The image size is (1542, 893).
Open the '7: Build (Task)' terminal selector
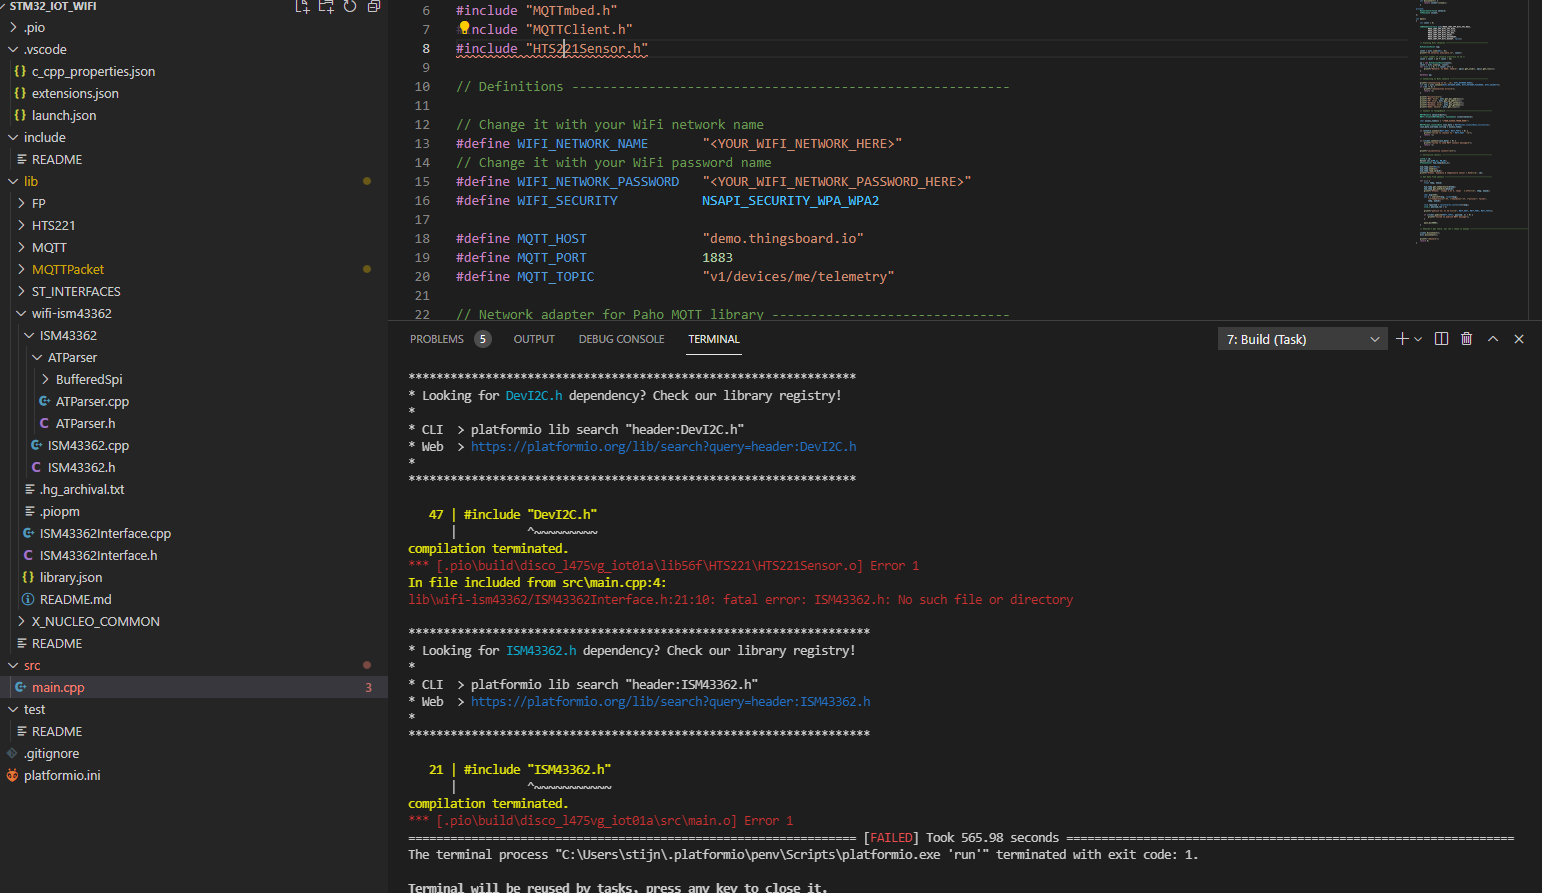1303,339
